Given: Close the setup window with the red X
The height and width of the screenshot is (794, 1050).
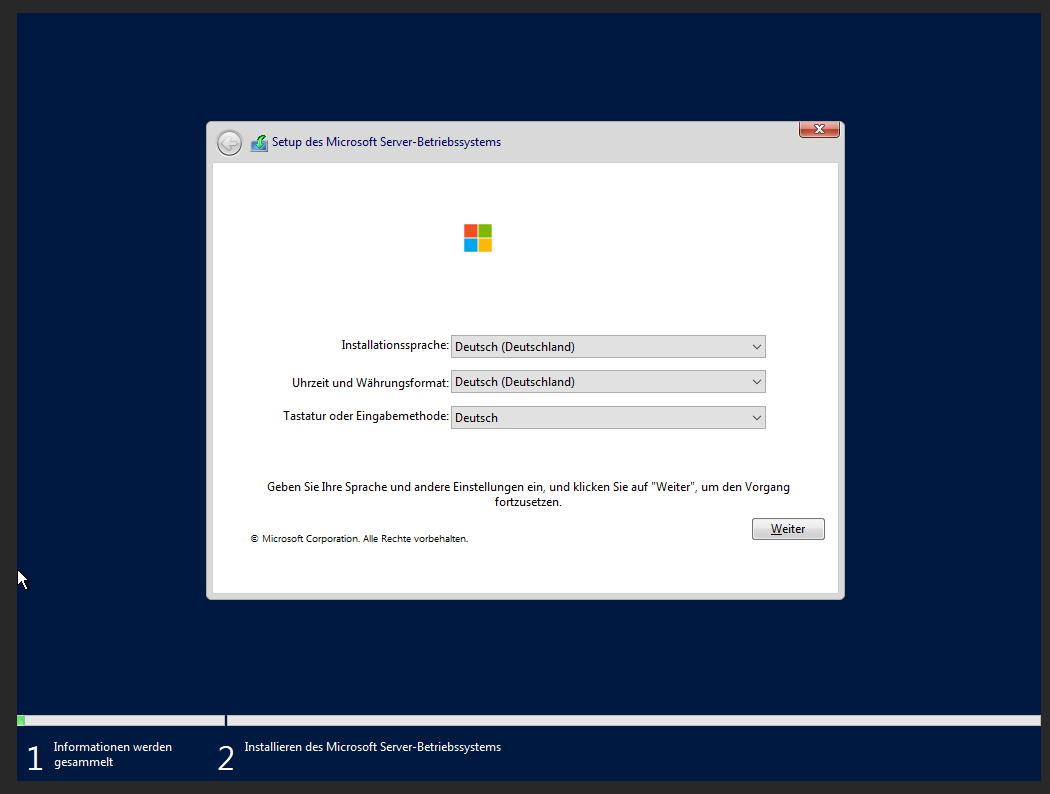Looking at the screenshot, I should 819,129.
